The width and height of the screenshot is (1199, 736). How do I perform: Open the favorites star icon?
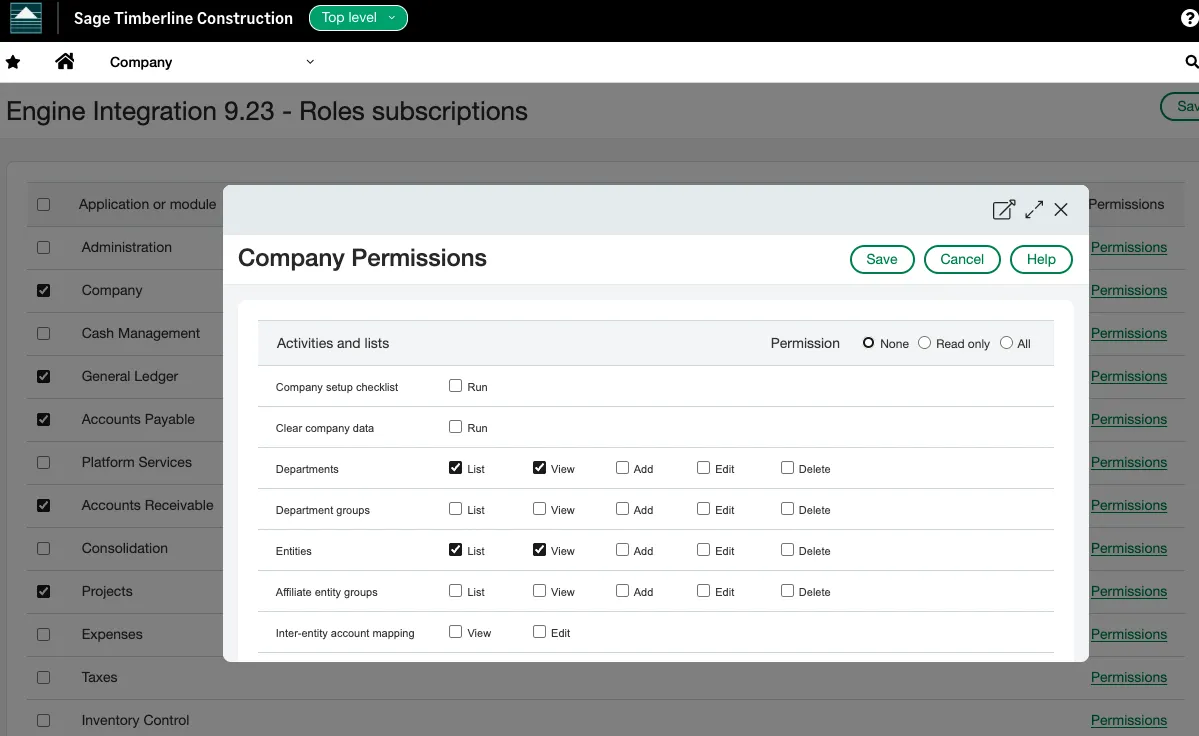coord(13,62)
